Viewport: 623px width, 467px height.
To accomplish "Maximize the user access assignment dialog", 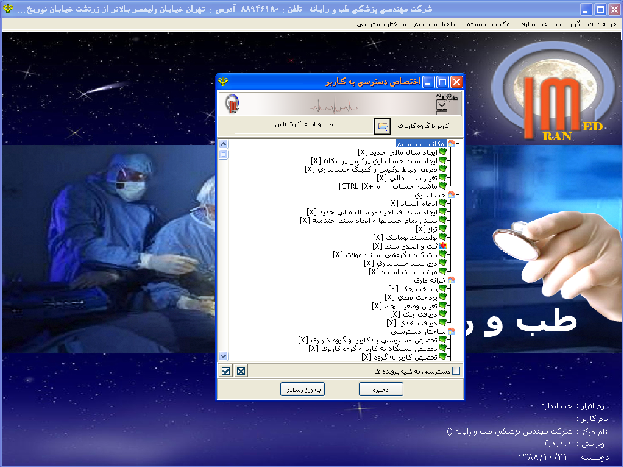I will (442, 82).
